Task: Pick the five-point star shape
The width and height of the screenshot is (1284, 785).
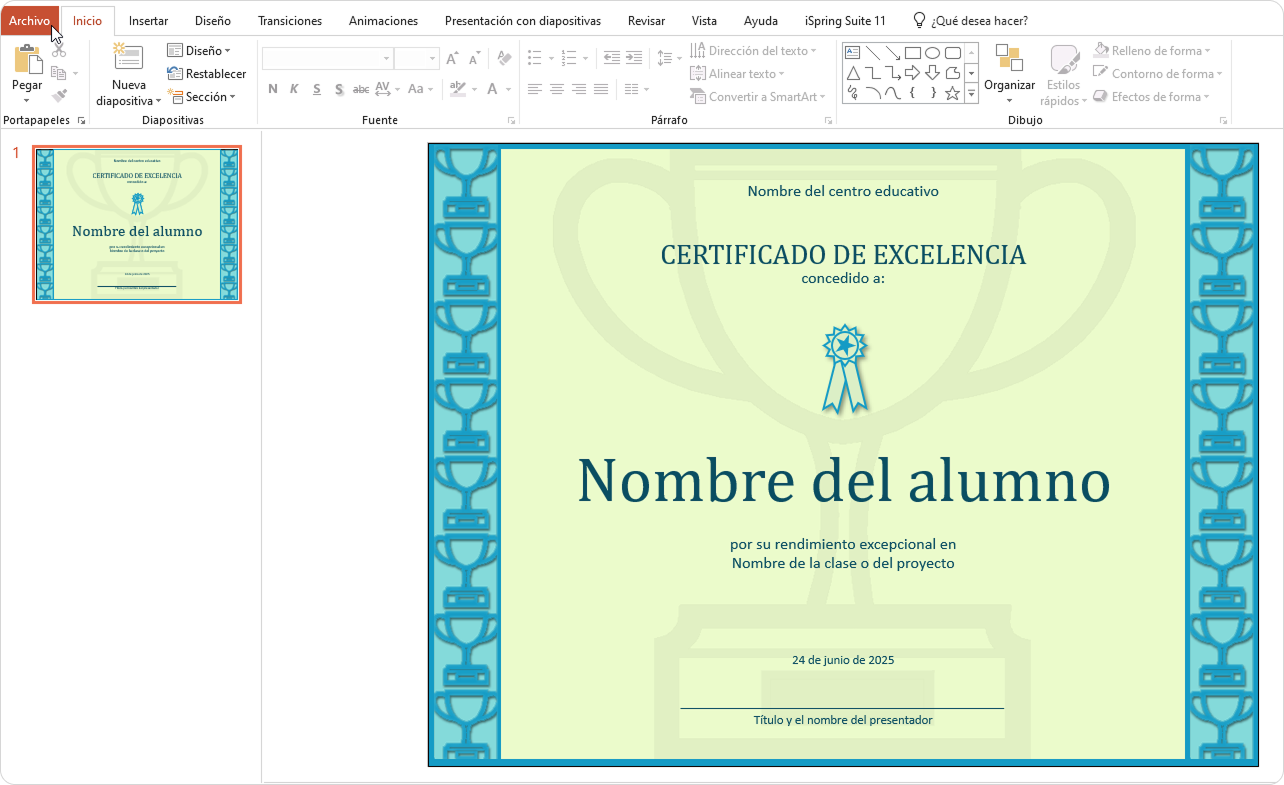Action: [x=952, y=93]
